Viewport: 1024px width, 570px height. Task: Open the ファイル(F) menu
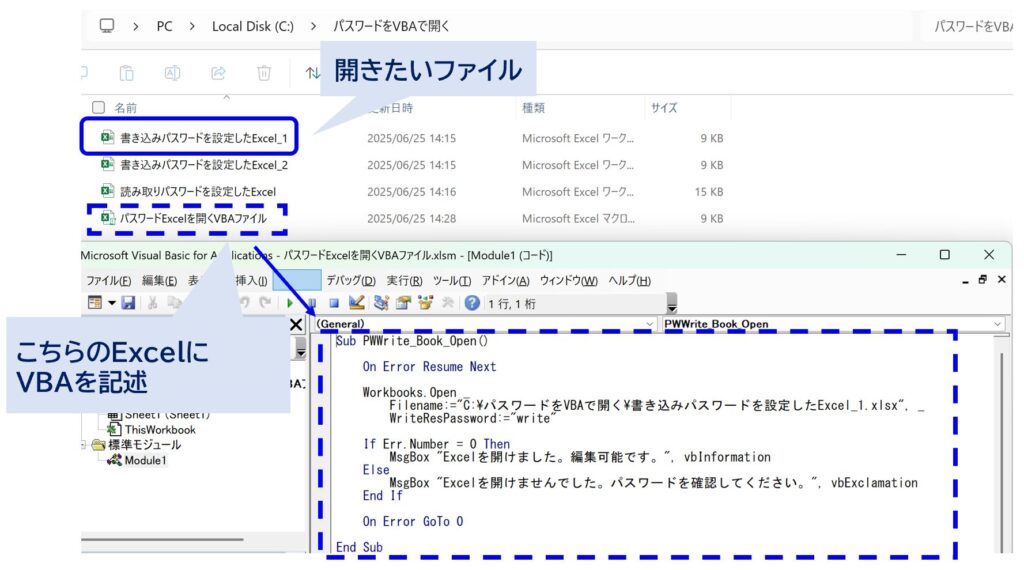coord(108,281)
